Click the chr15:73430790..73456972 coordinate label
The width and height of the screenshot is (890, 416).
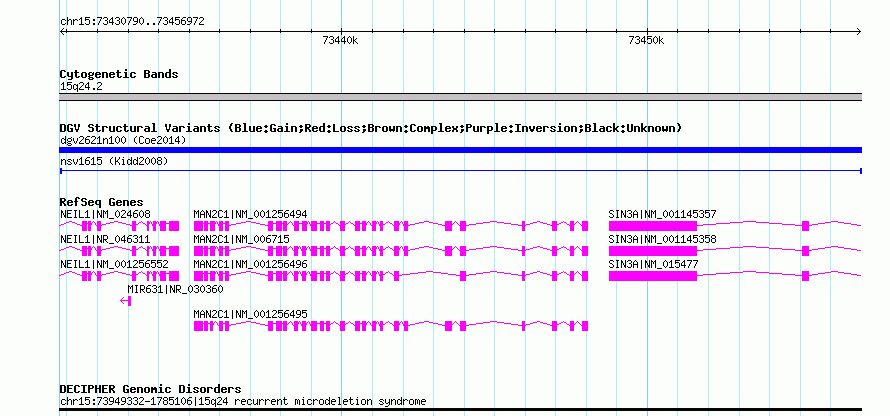pyautogui.click(x=132, y=22)
